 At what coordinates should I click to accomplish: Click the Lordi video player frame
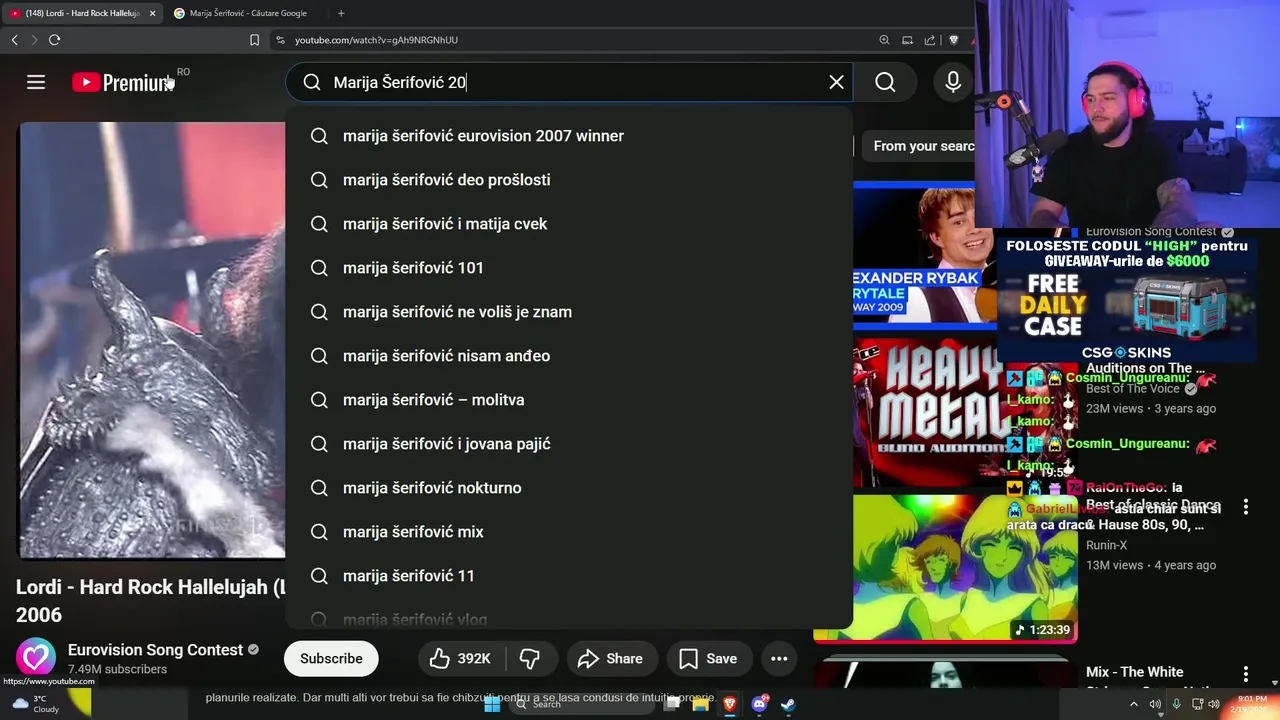(152, 340)
